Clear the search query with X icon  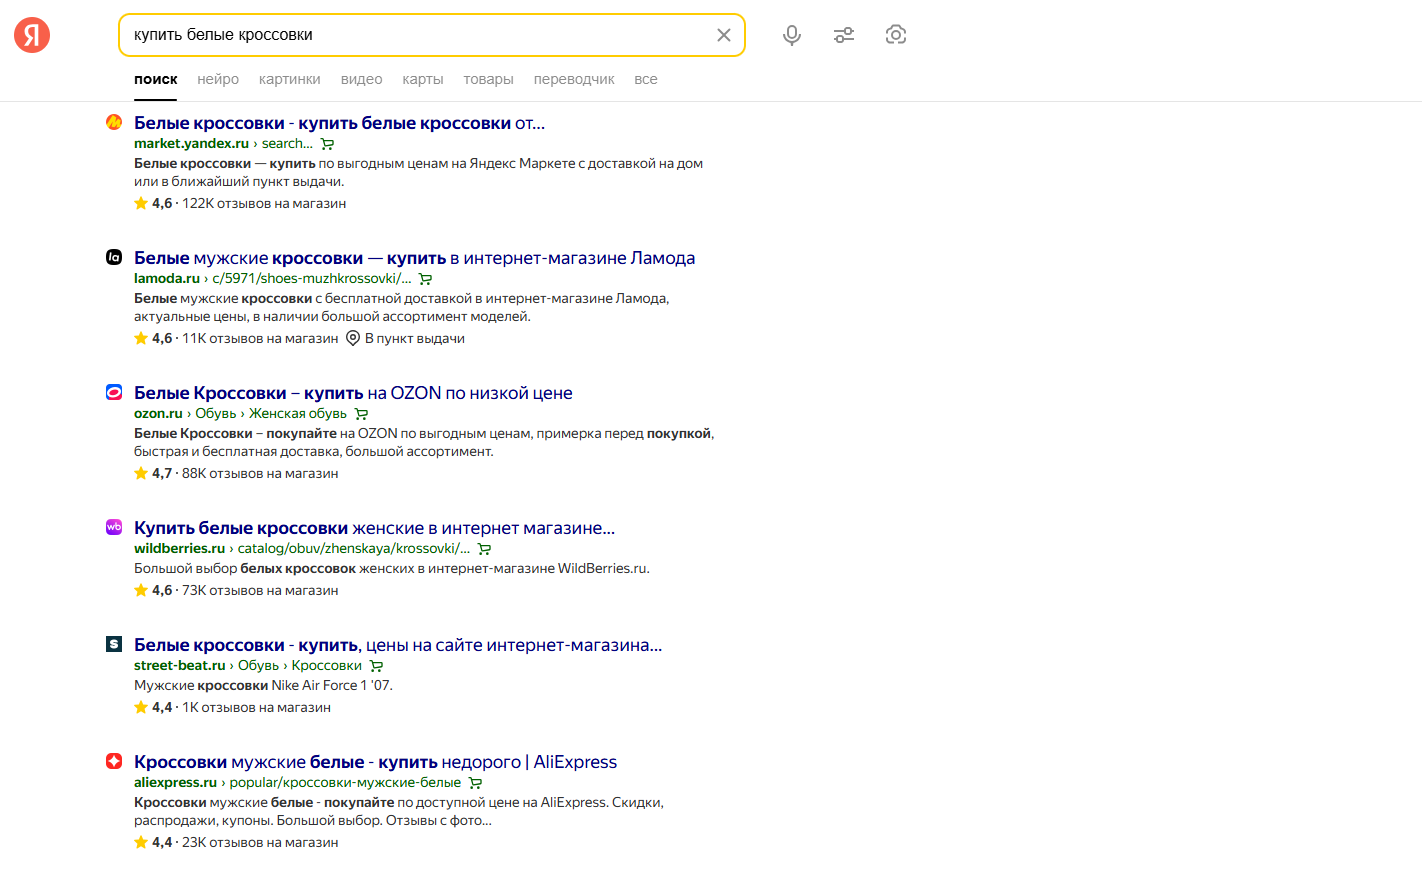(724, 35)
